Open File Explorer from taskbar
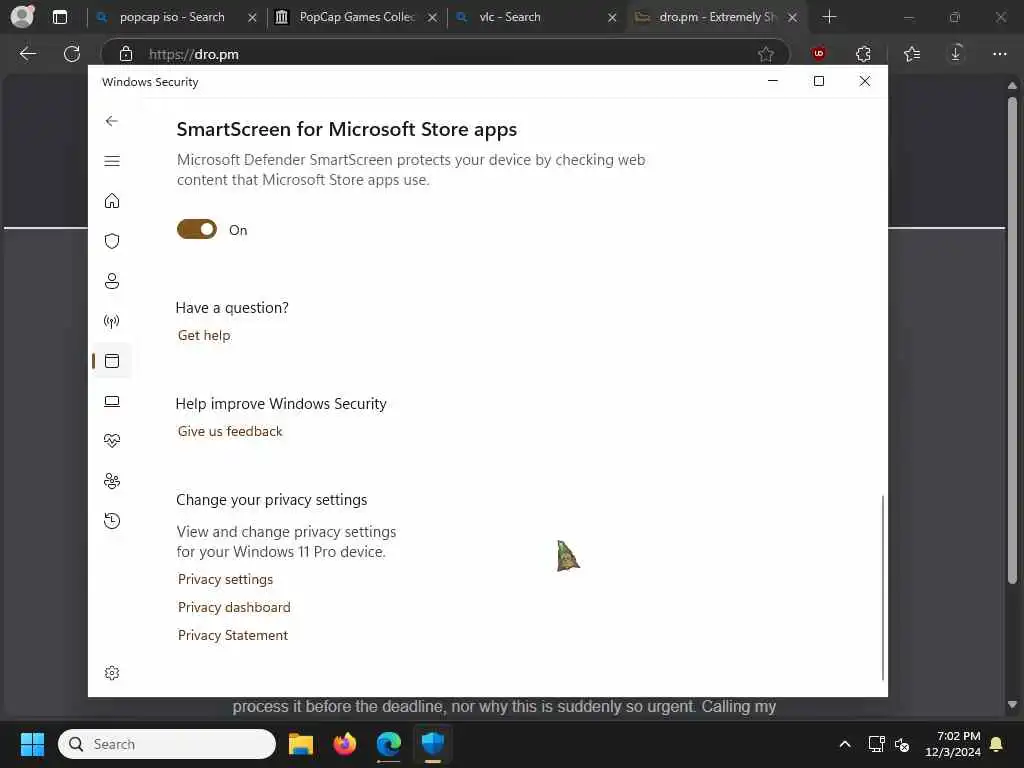 click(x=301, y=744)
